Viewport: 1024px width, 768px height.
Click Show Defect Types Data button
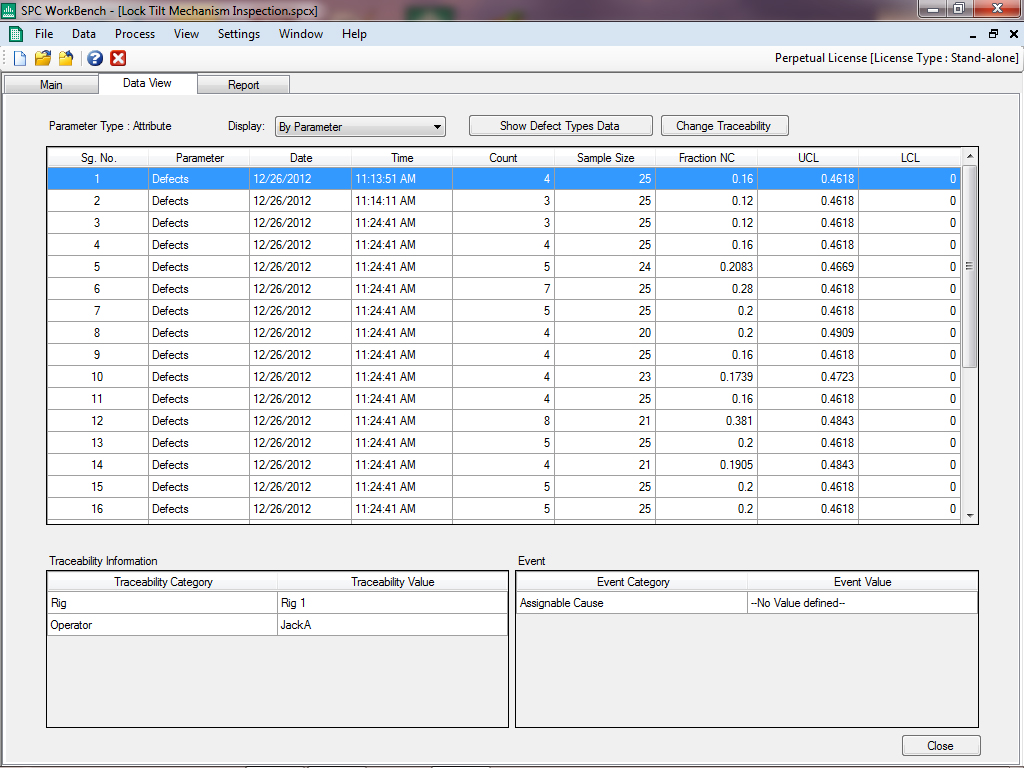560,126
